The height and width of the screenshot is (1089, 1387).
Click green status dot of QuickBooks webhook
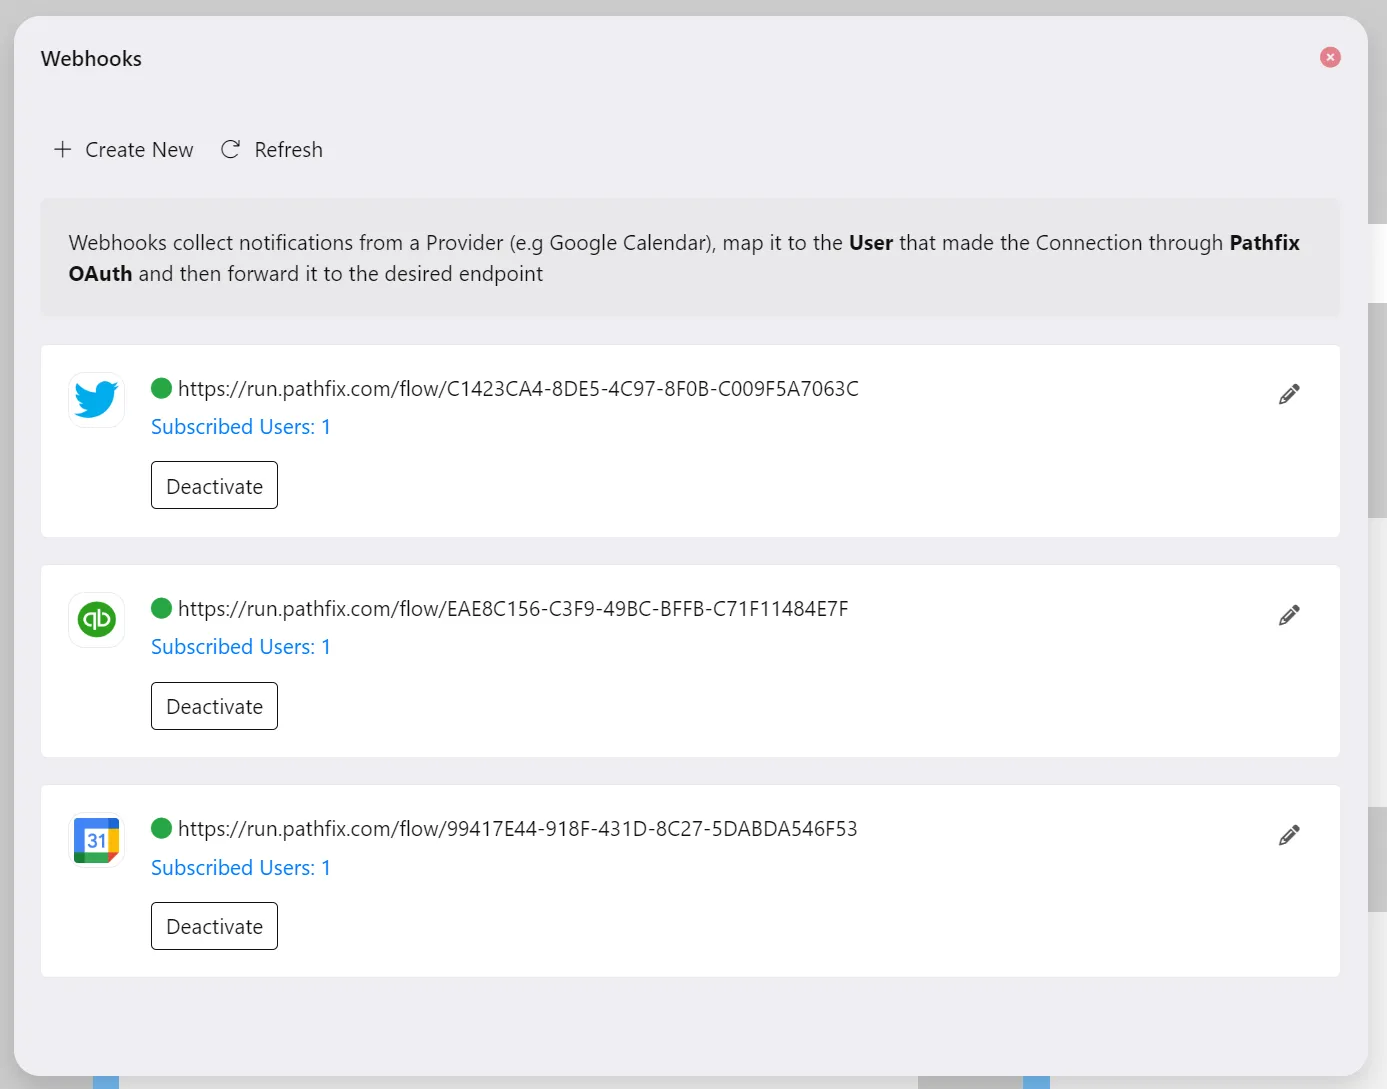tap(161, 608)
